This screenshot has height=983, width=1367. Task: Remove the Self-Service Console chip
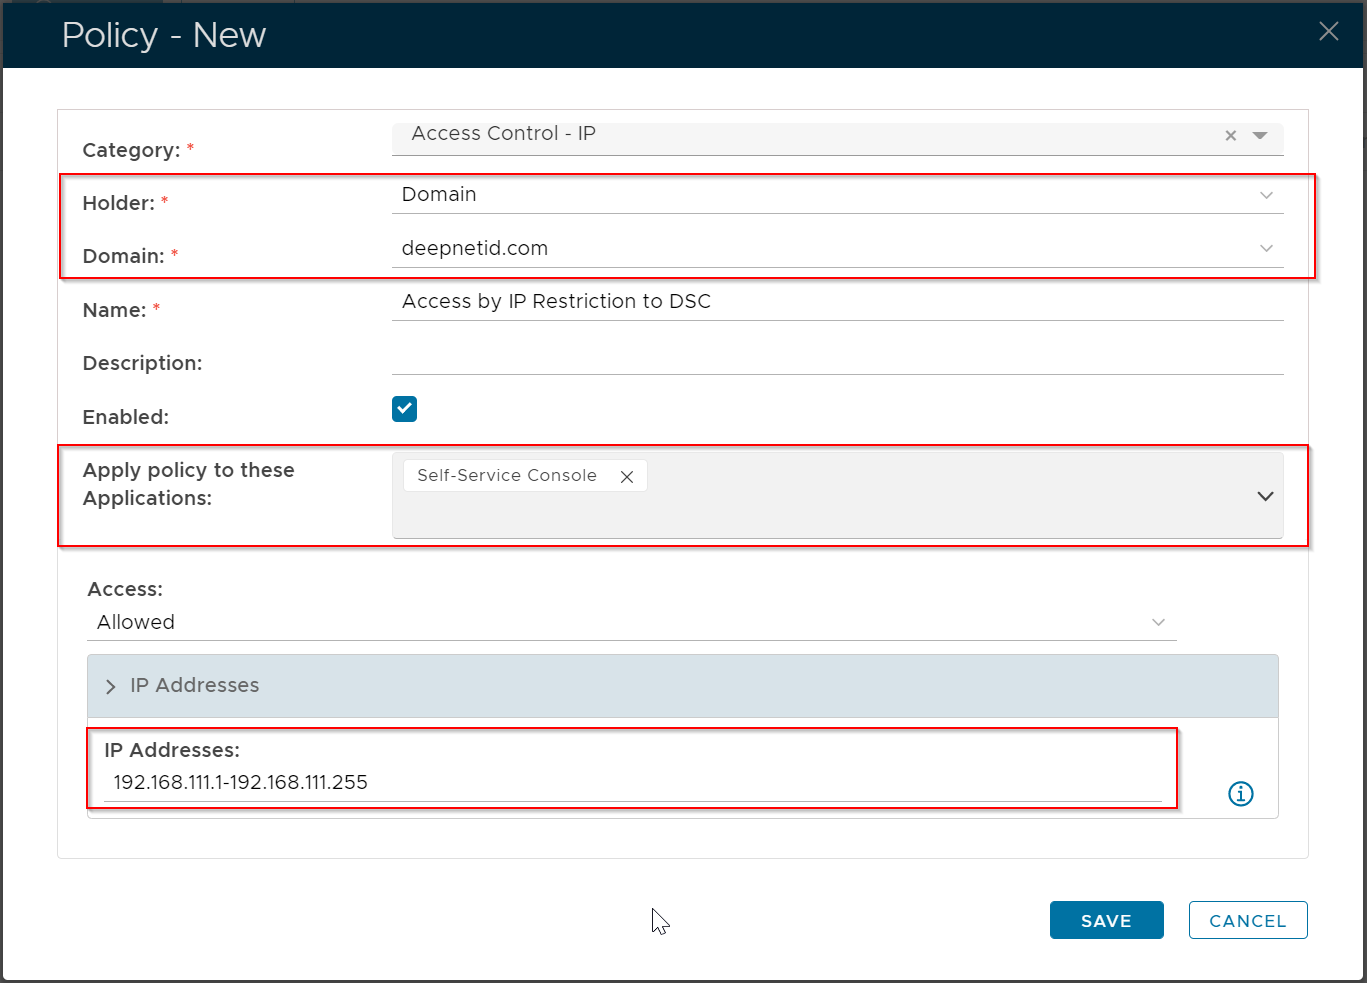point(627,477)
